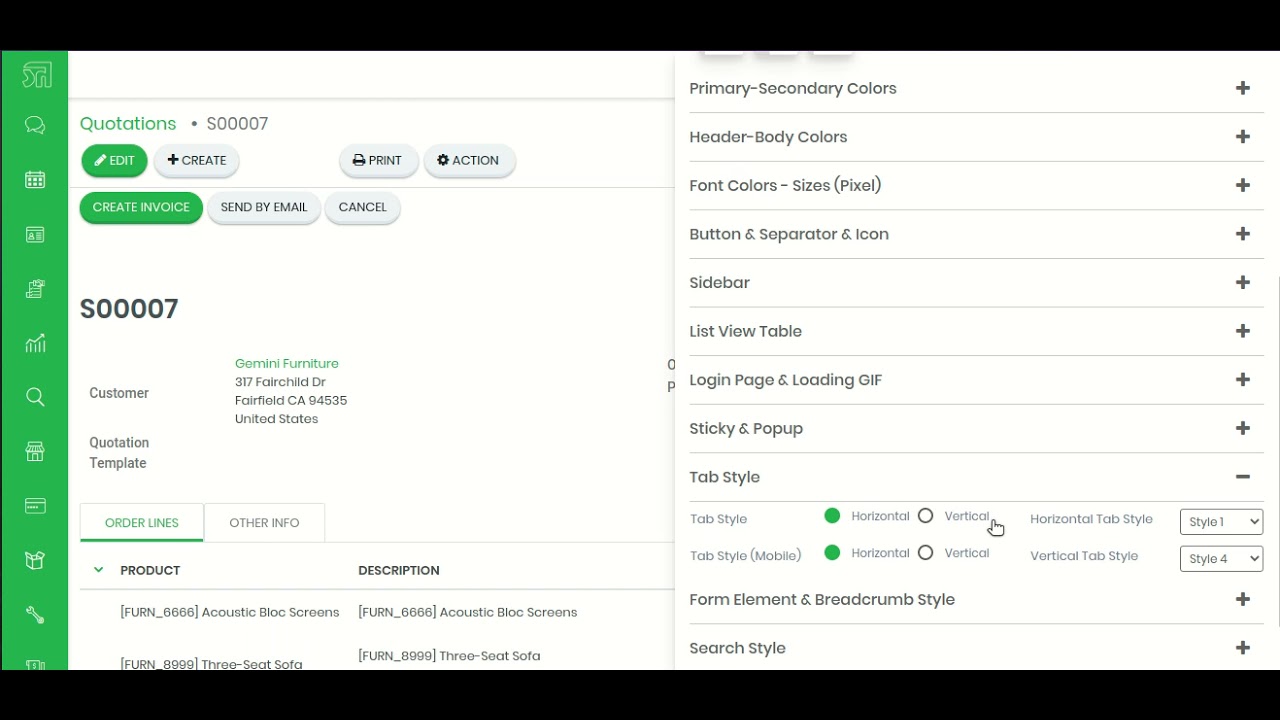Expand the Search Style section
Screen dimensions: 1280x720
coord(976,648)
